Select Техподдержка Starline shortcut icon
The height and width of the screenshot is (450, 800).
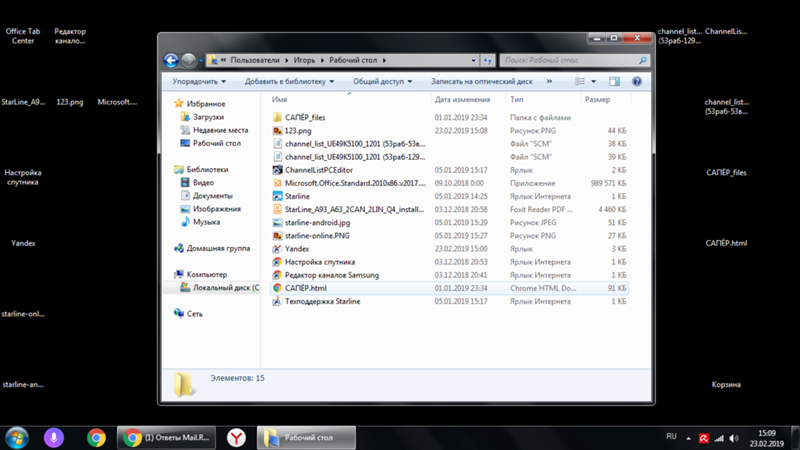(x=277, y=302)
